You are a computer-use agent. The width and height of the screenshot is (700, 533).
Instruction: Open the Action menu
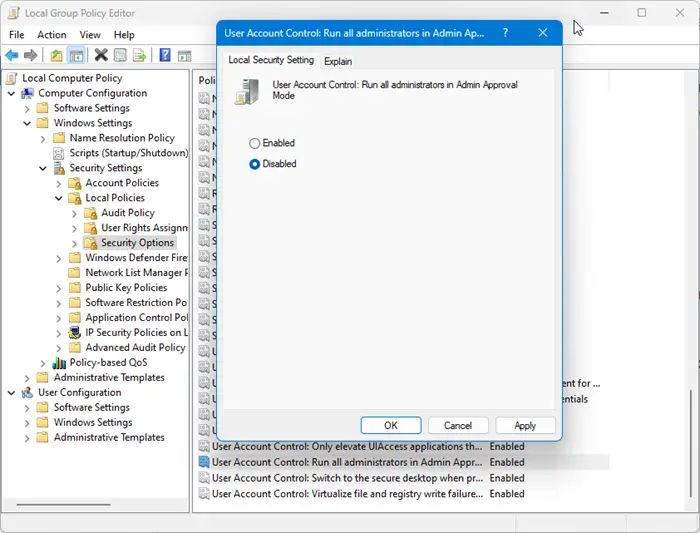(x=52, y=34)
